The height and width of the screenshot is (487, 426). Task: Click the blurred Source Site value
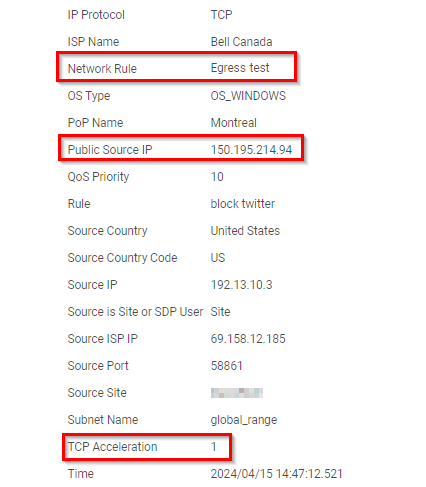pos(237,393)
